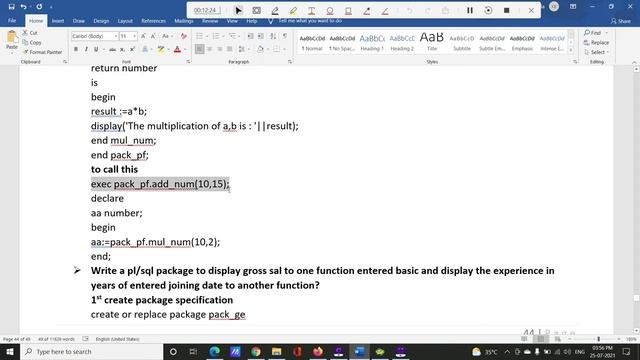Open File Explorer from the taskbar
Screen dimensions: 640x360
[276, 351]
